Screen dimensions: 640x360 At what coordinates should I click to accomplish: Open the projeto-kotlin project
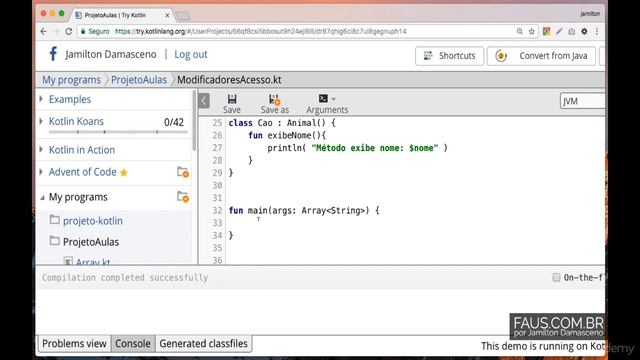(x=93, y=221)
